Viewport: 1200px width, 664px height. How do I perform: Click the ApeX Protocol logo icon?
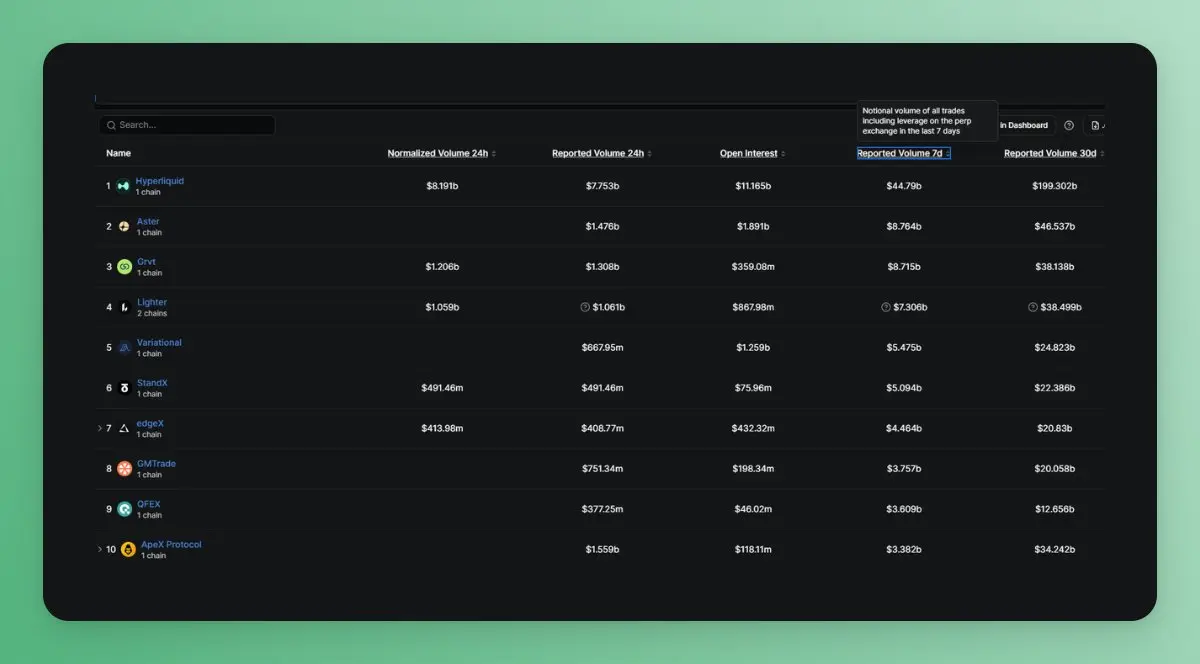tap(128, 549)
